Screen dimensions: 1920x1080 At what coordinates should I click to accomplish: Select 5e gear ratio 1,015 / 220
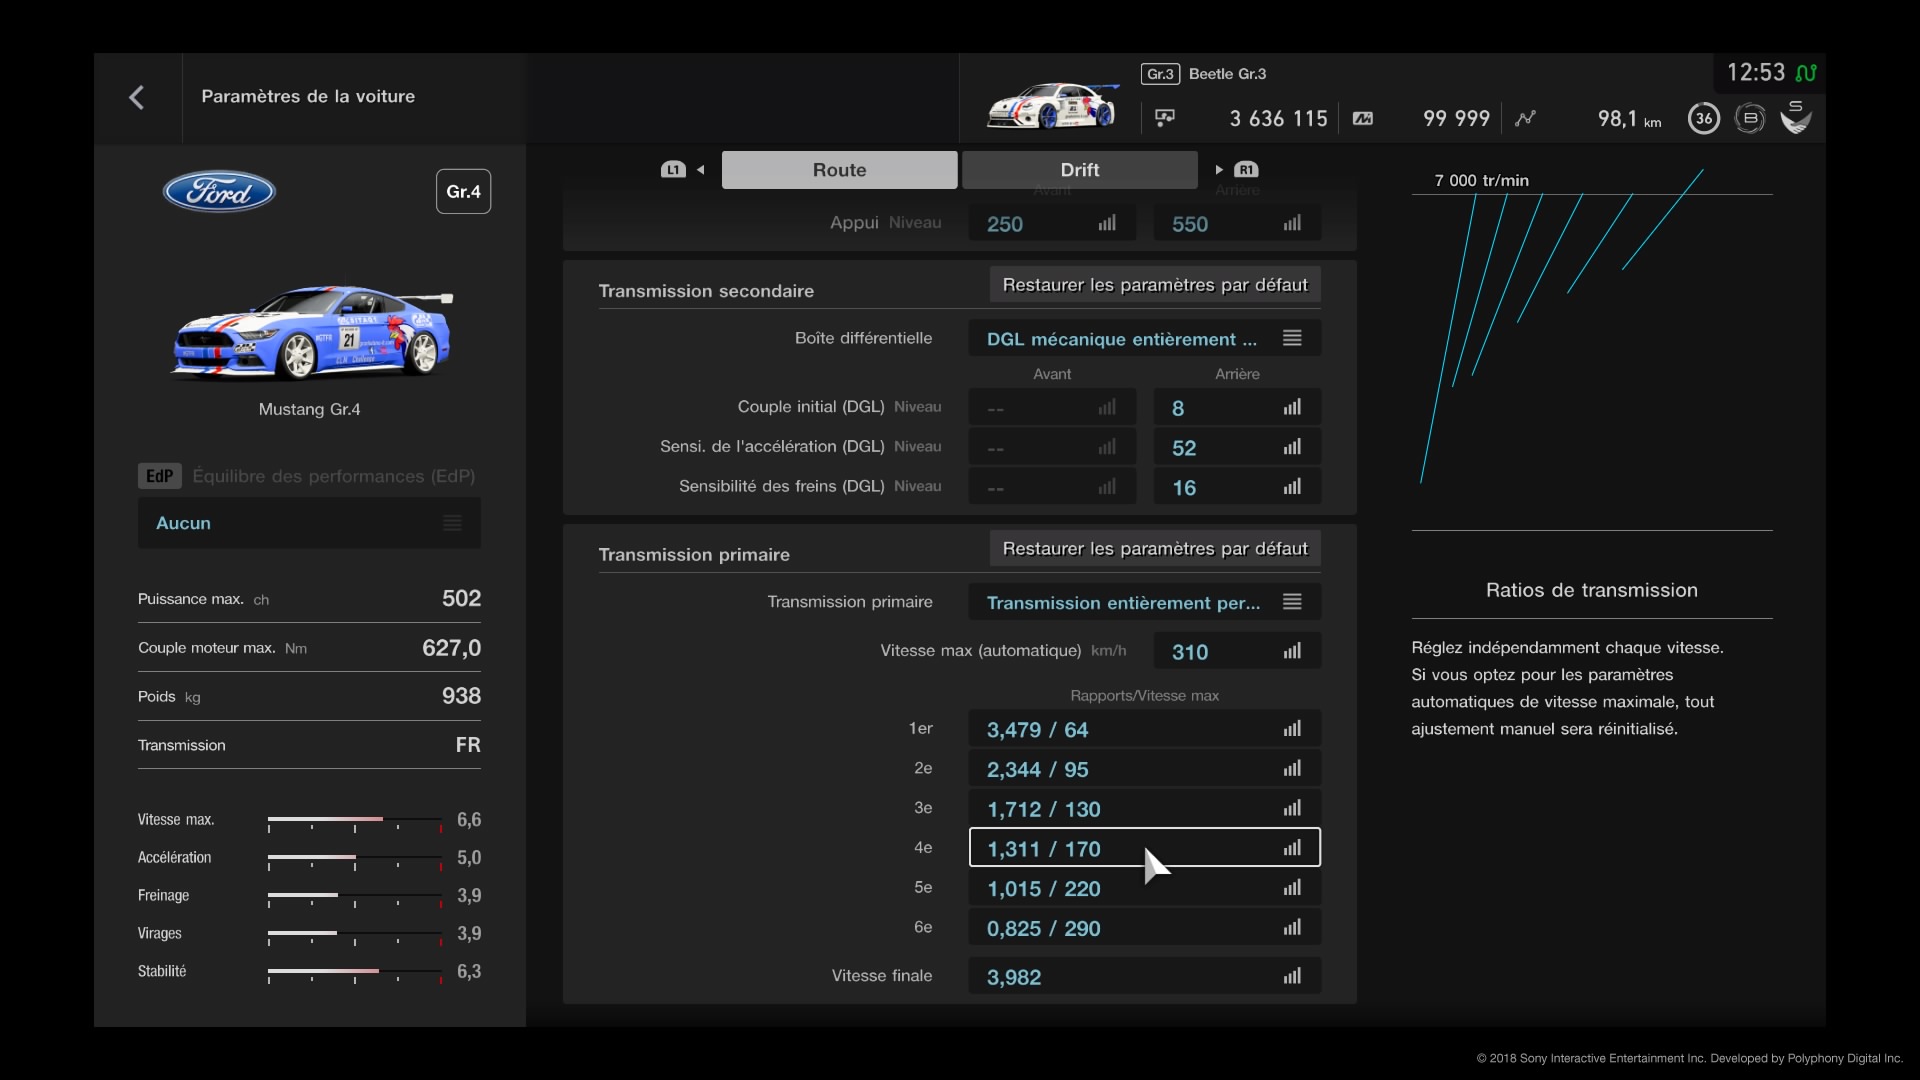pyautogui.click(x=1145, y=888)
